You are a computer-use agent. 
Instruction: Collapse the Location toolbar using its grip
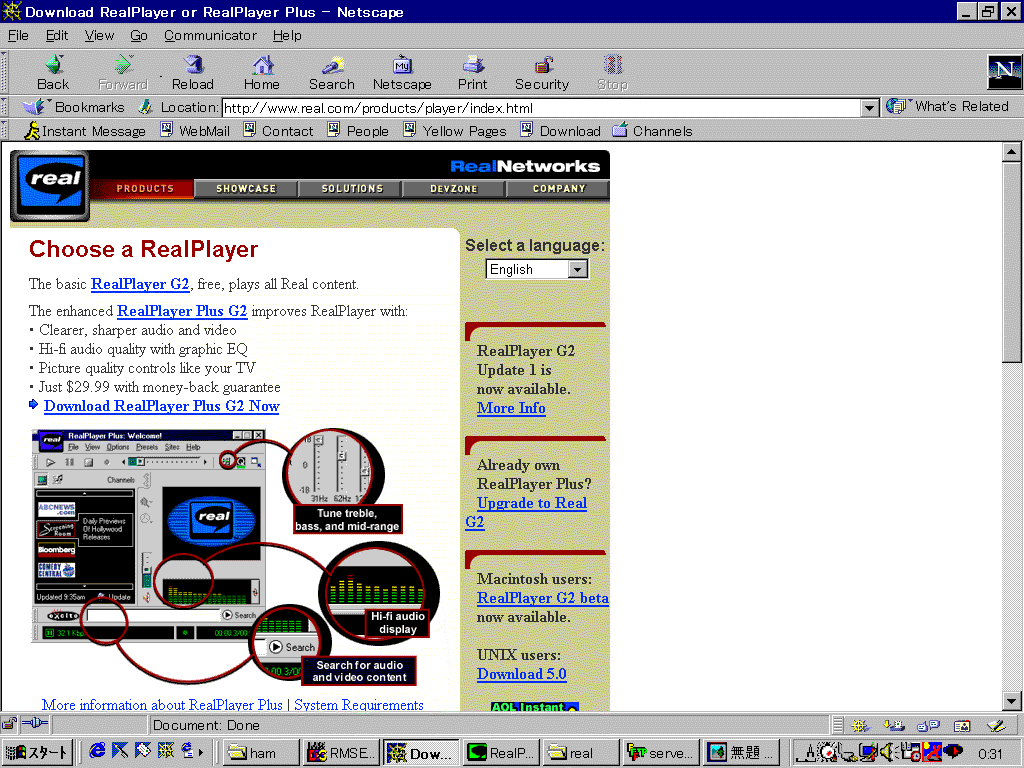click(x=4, y=107)
